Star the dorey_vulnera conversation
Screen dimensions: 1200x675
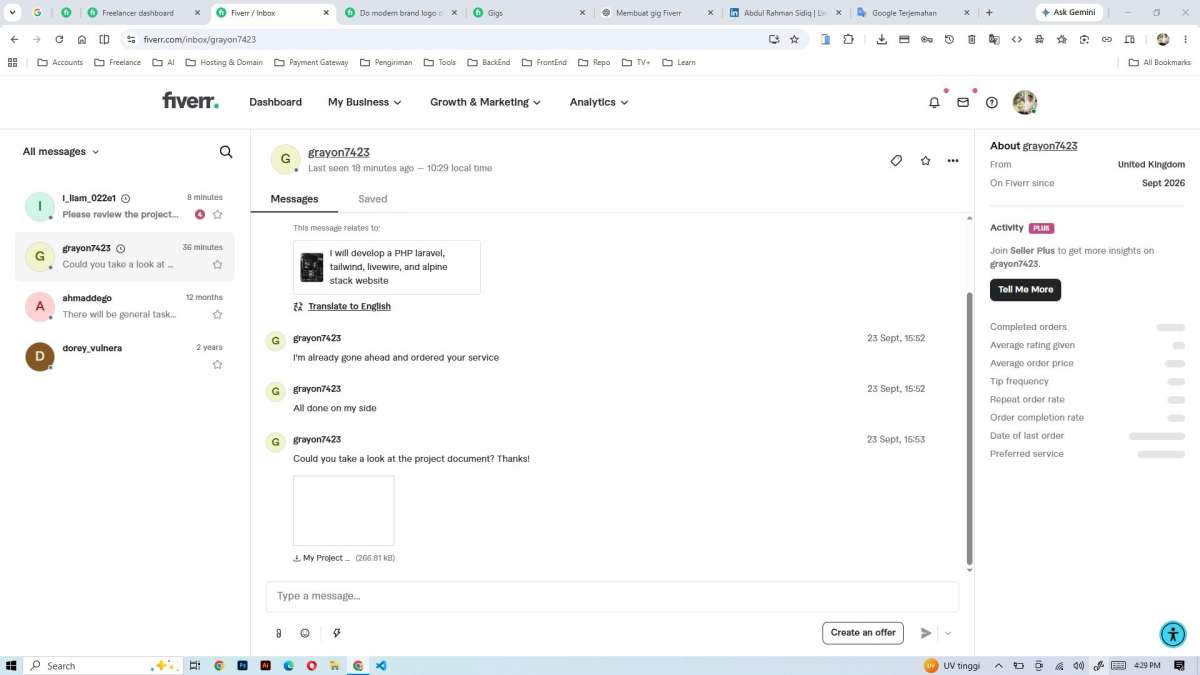coord(217,364)
